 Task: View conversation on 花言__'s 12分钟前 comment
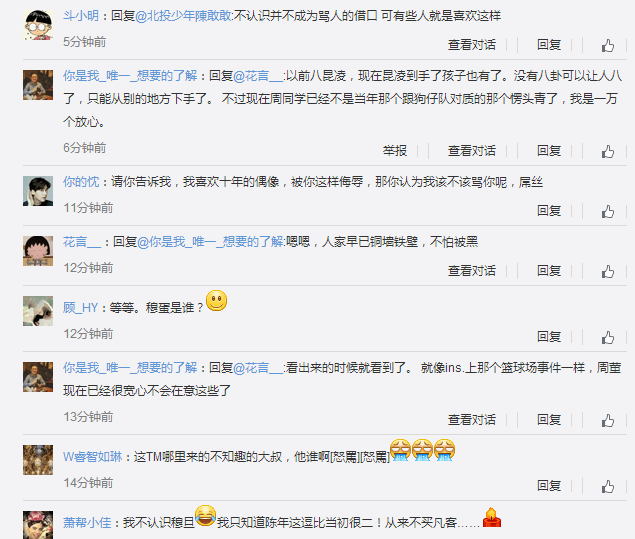(x=472, y=271)
